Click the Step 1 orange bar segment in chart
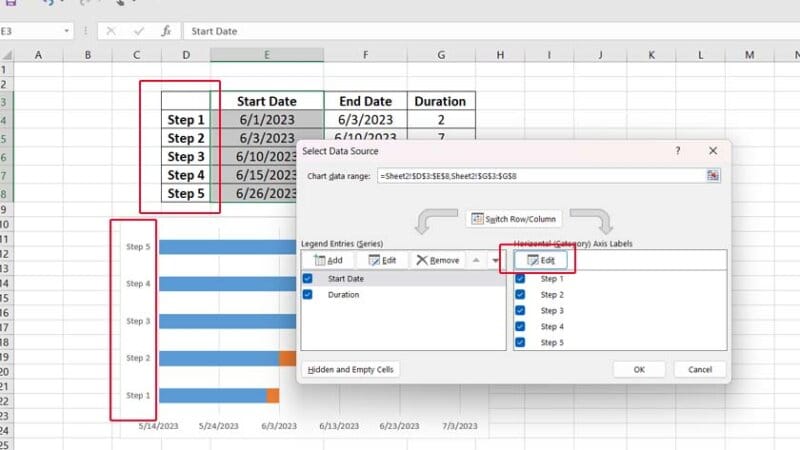The image size is (800, 450). pyautogui.click(x=273, y=395)
